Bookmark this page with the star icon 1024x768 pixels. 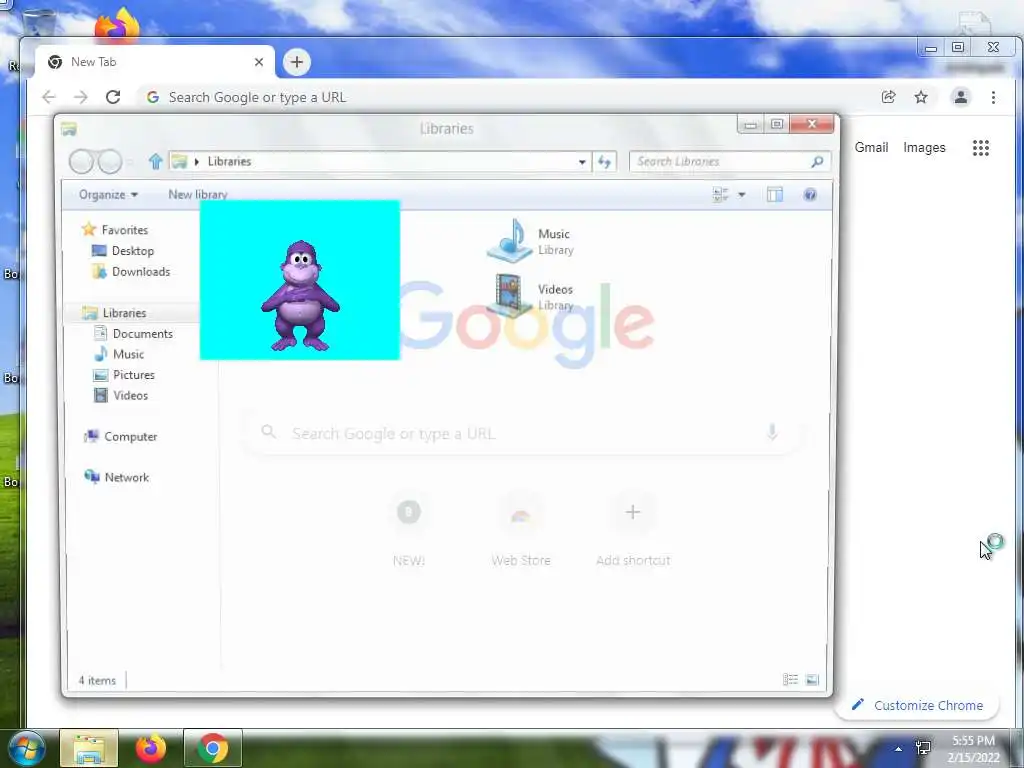921,97
